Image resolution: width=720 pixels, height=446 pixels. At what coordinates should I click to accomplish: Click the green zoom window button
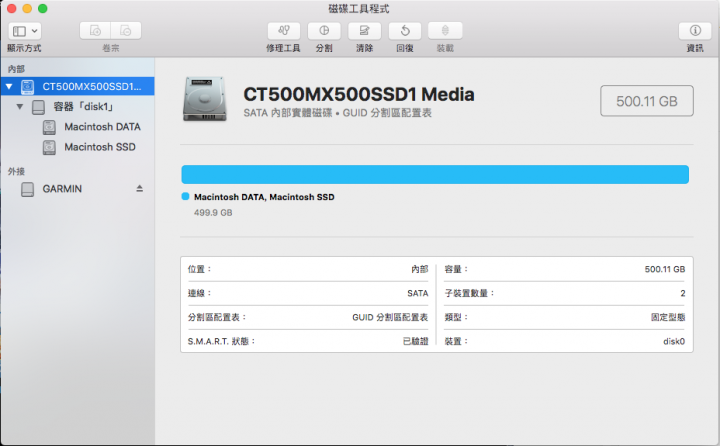[42, 8]
